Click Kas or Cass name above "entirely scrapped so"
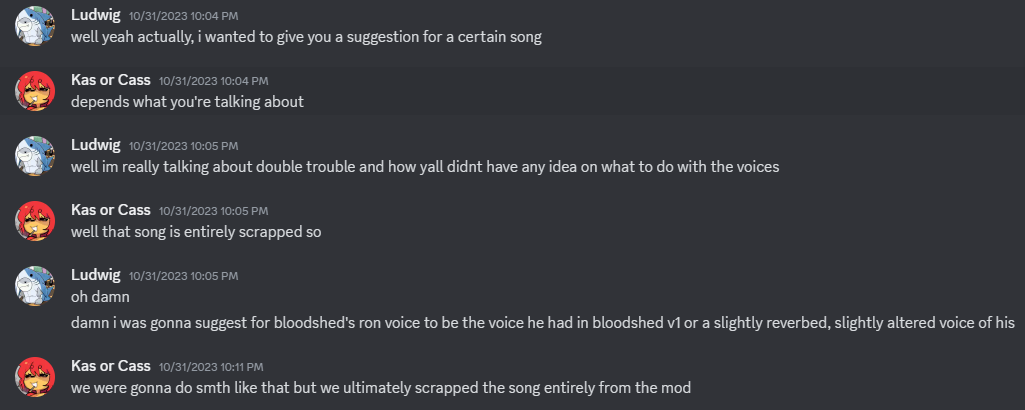The image size is (1025, 410). (x=111, y=210)
